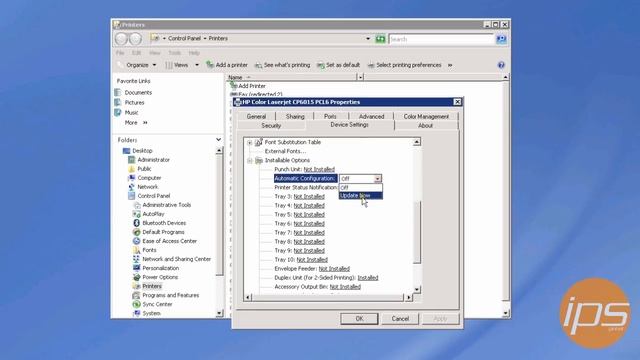Switch to the General tab

pos(256,116)
